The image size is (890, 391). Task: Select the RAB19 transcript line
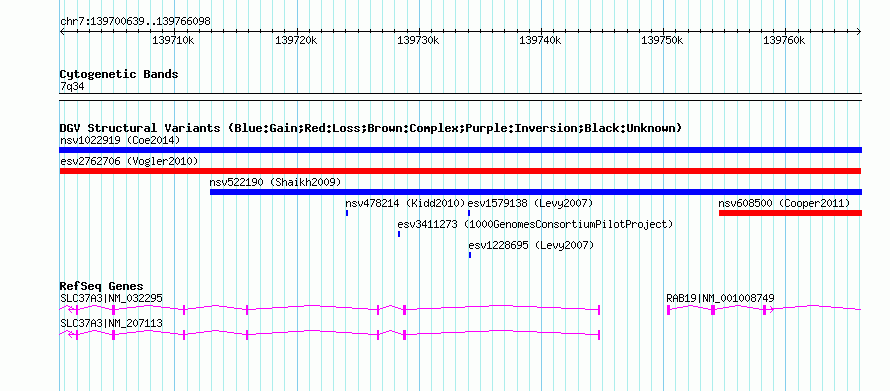764,309
